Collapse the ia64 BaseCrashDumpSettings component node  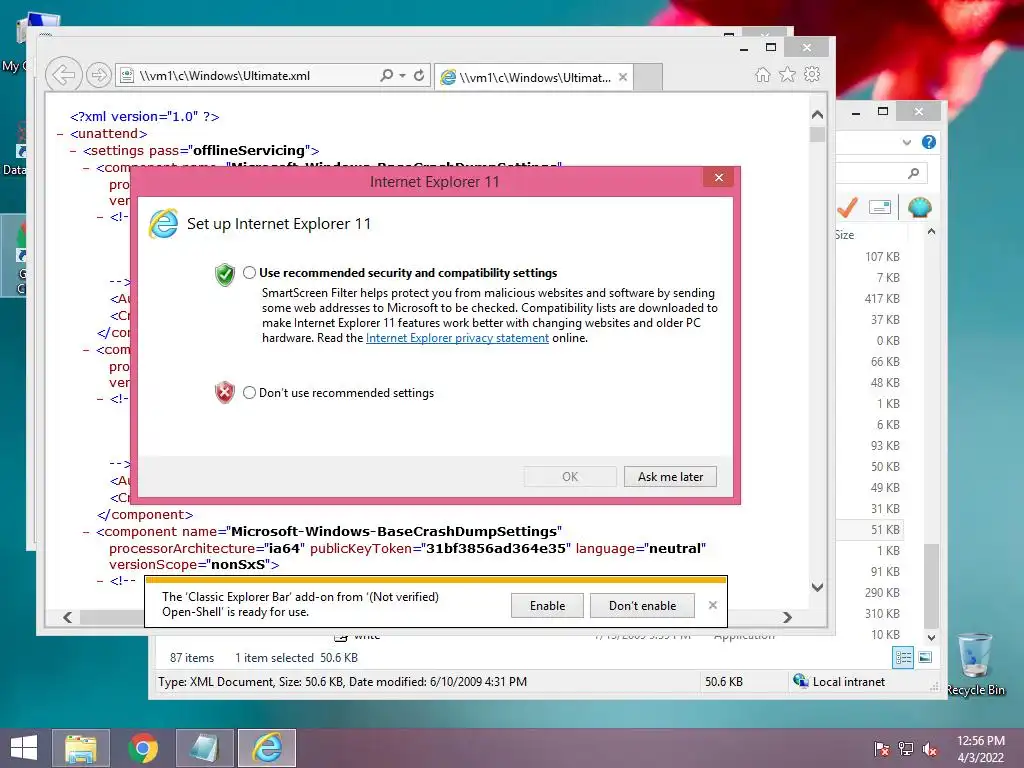(x=86, y=532)
